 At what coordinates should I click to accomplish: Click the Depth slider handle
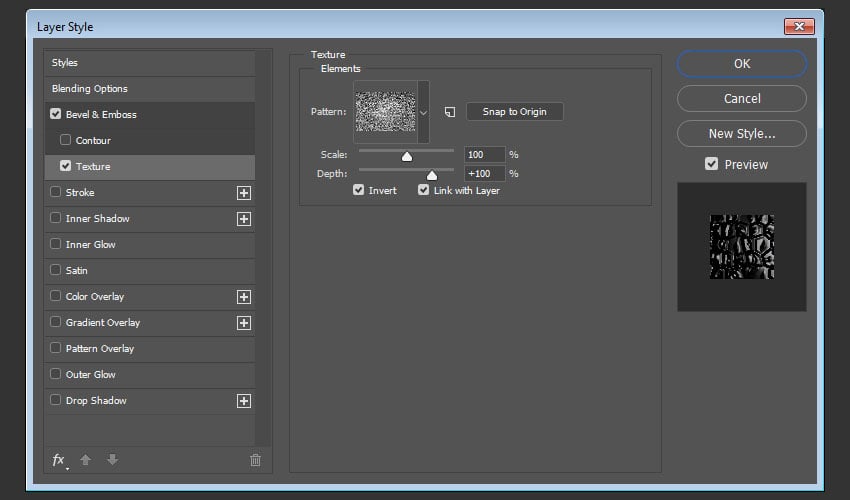pyautogui.click(x=432, y=175)
